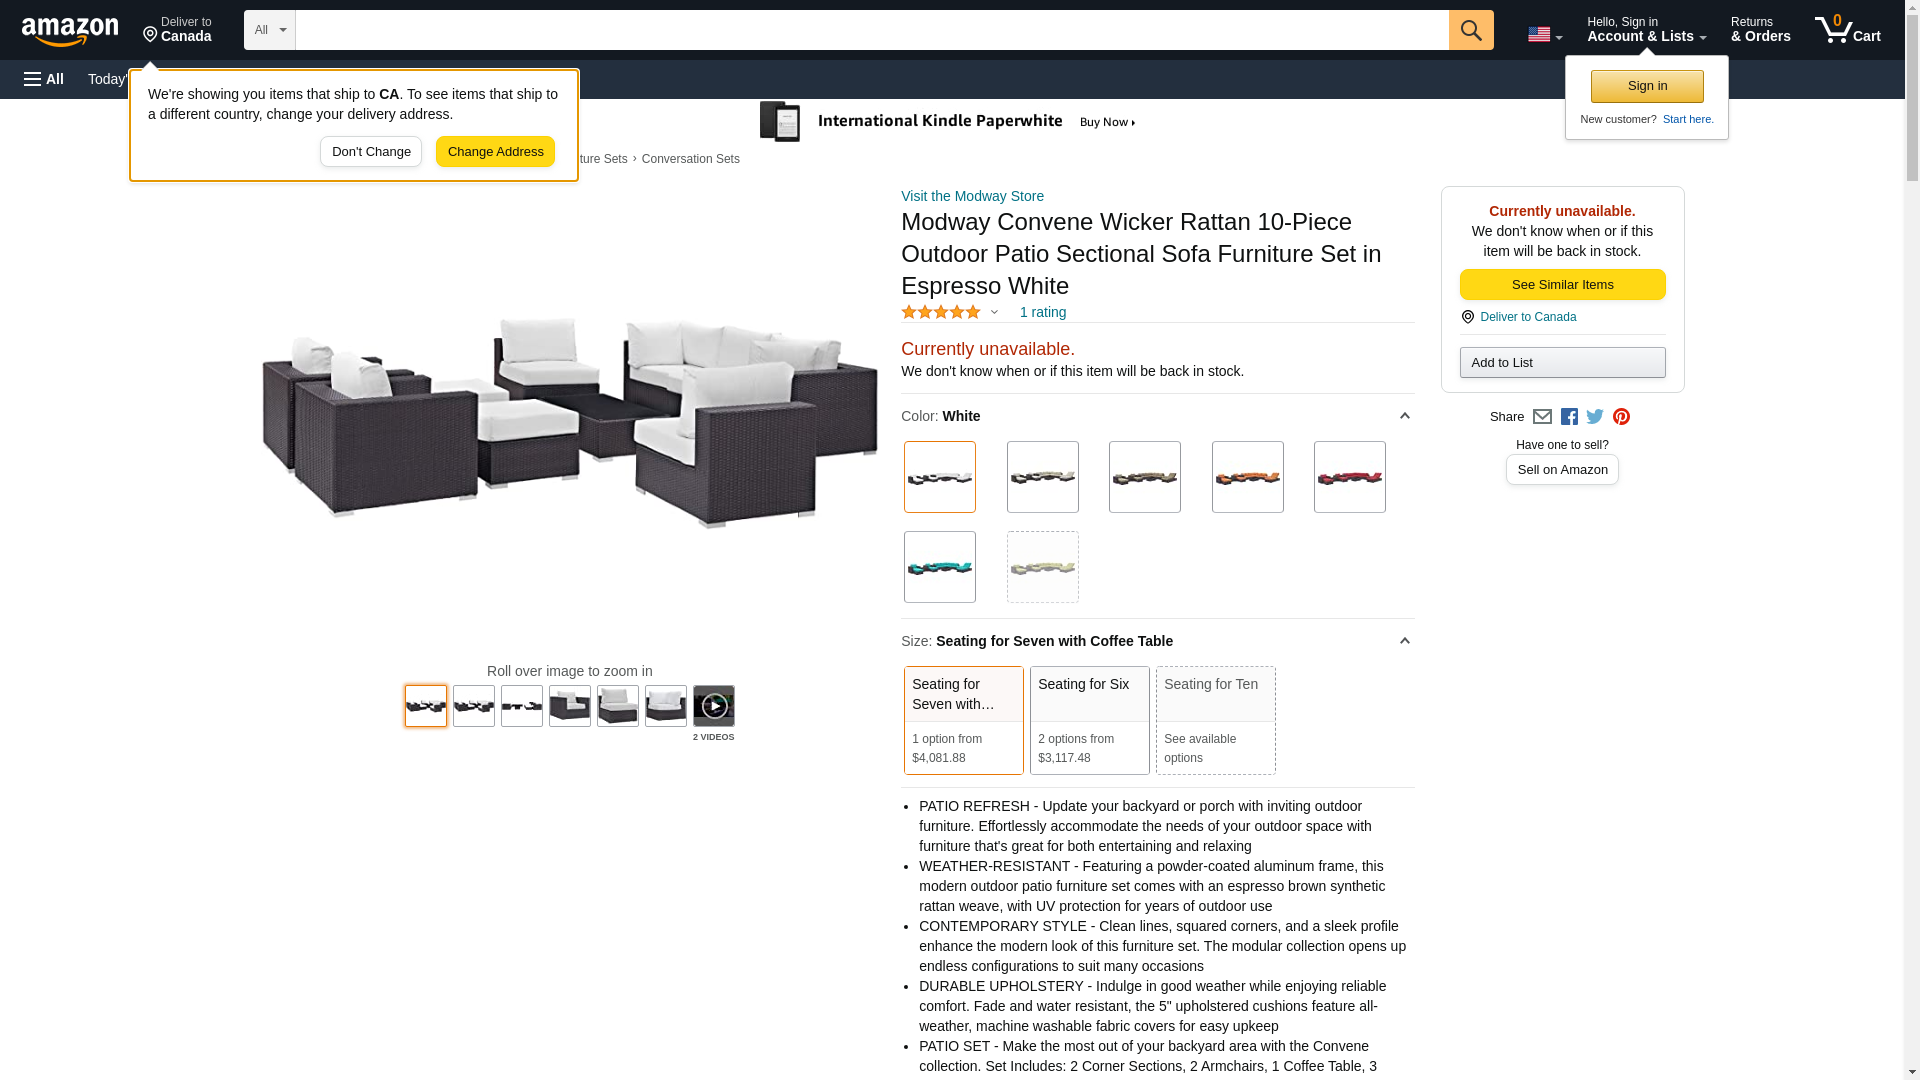1920x1080 pixels.
Task: Share product on Pinterest
Action: 1621,417
